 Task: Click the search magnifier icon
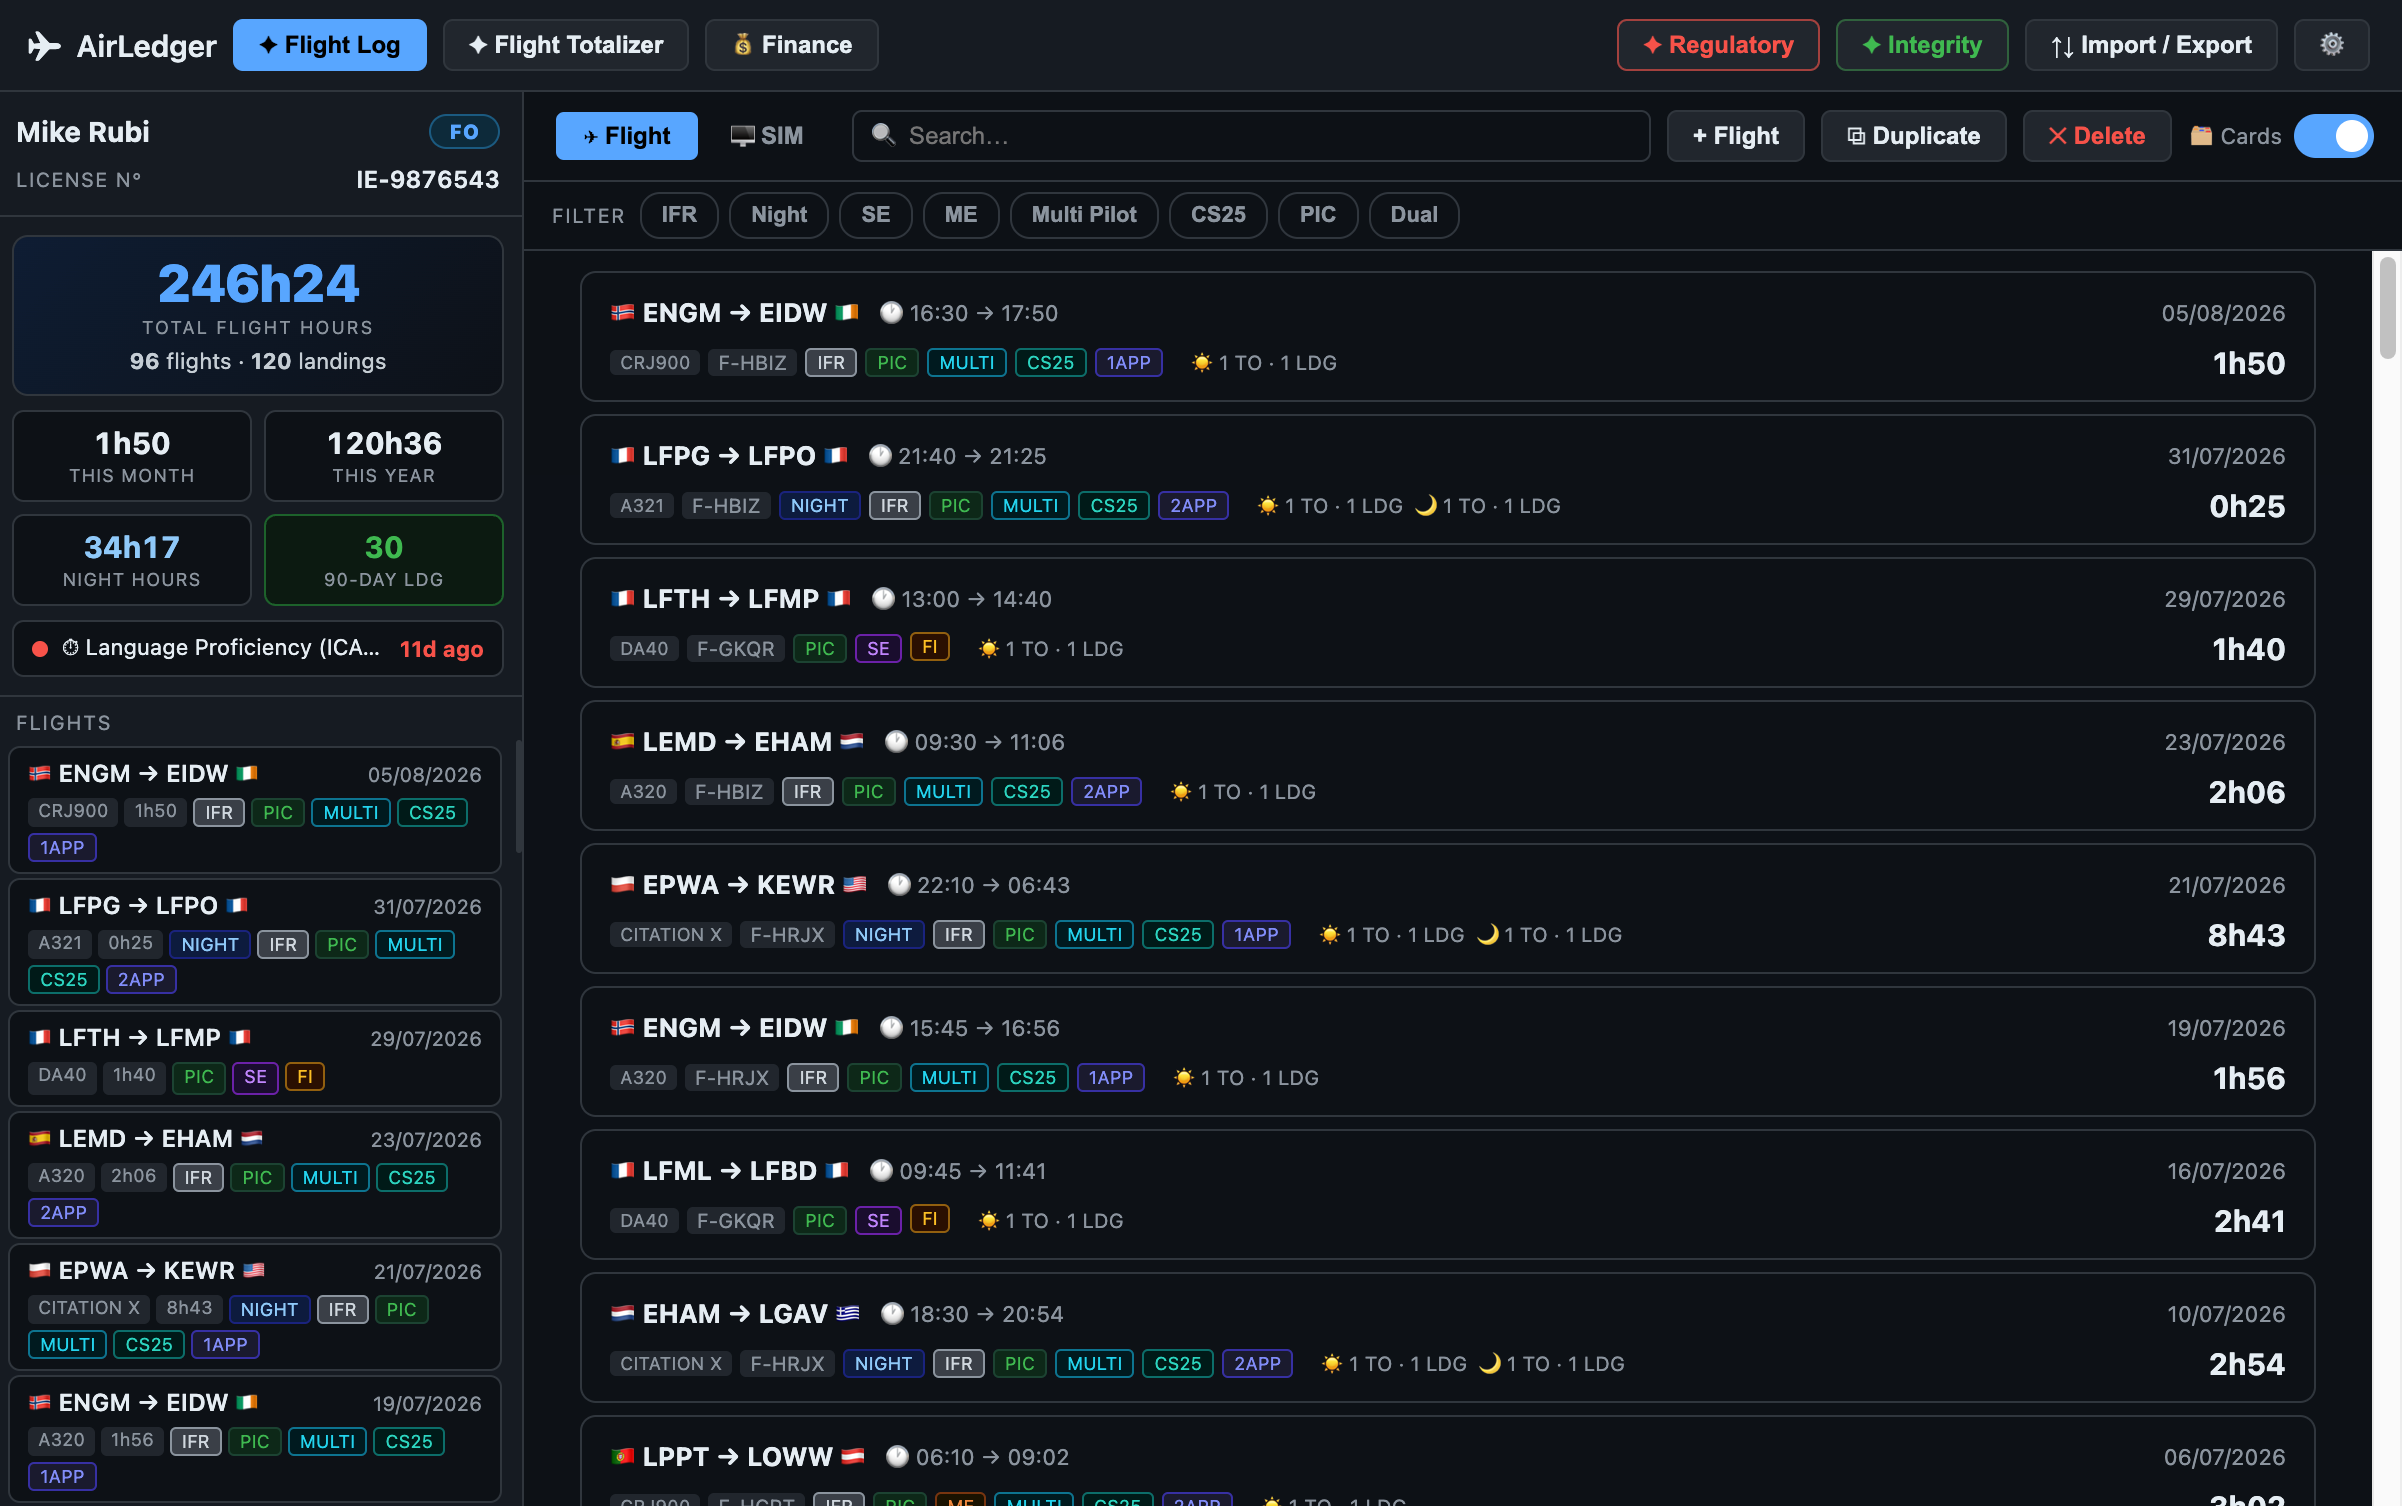pos(882,135)
